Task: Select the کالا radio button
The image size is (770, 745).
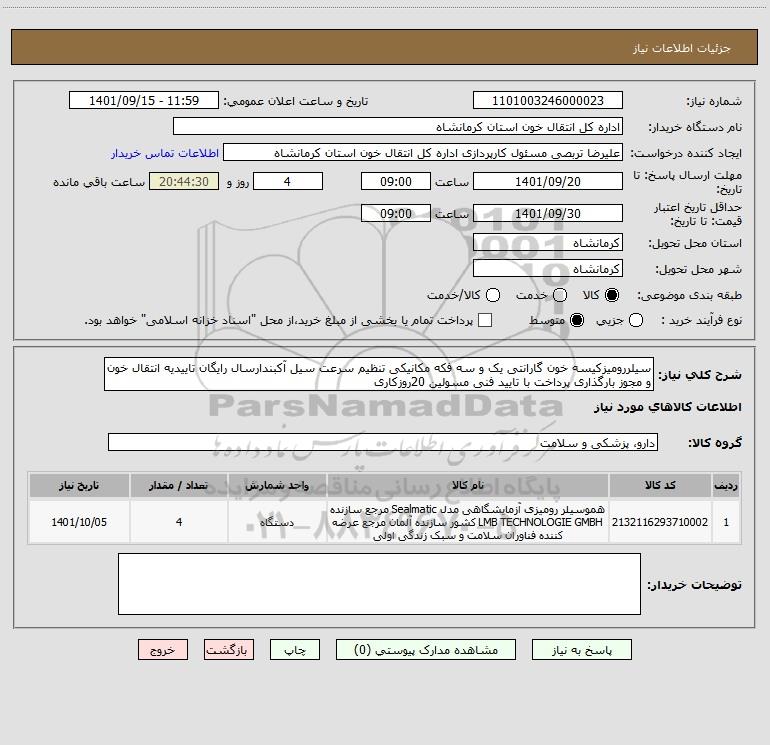Action: tap(612, 295)
